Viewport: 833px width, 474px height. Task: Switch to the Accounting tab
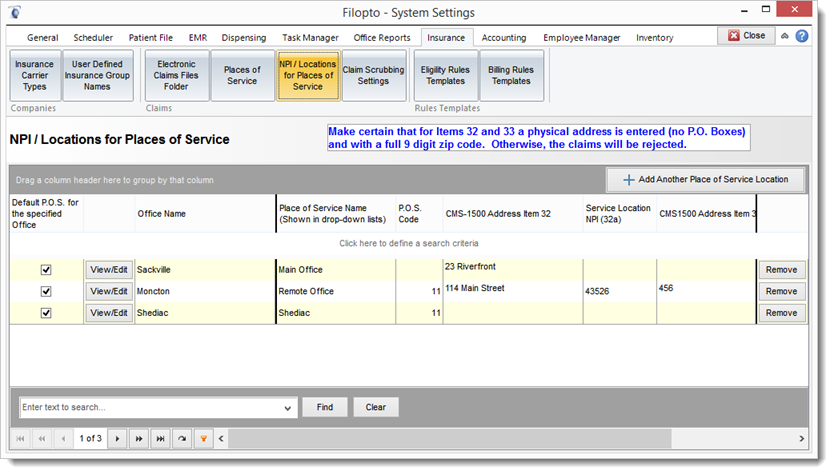[504, 38]
